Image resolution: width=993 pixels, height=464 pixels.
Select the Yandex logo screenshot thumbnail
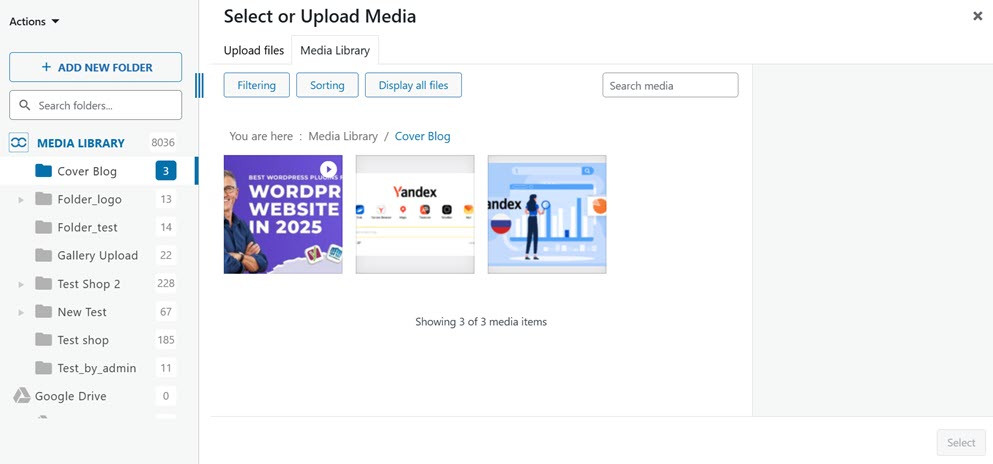415,214
